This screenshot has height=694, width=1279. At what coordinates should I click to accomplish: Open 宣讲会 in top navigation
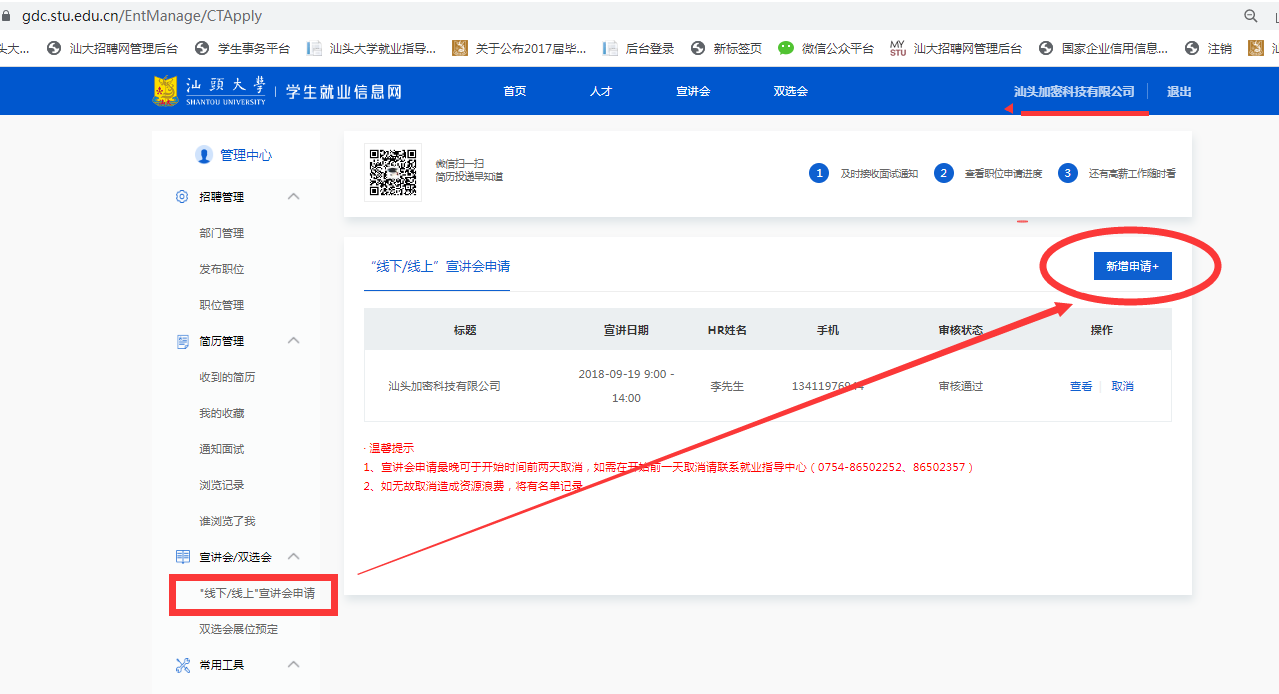693,91
